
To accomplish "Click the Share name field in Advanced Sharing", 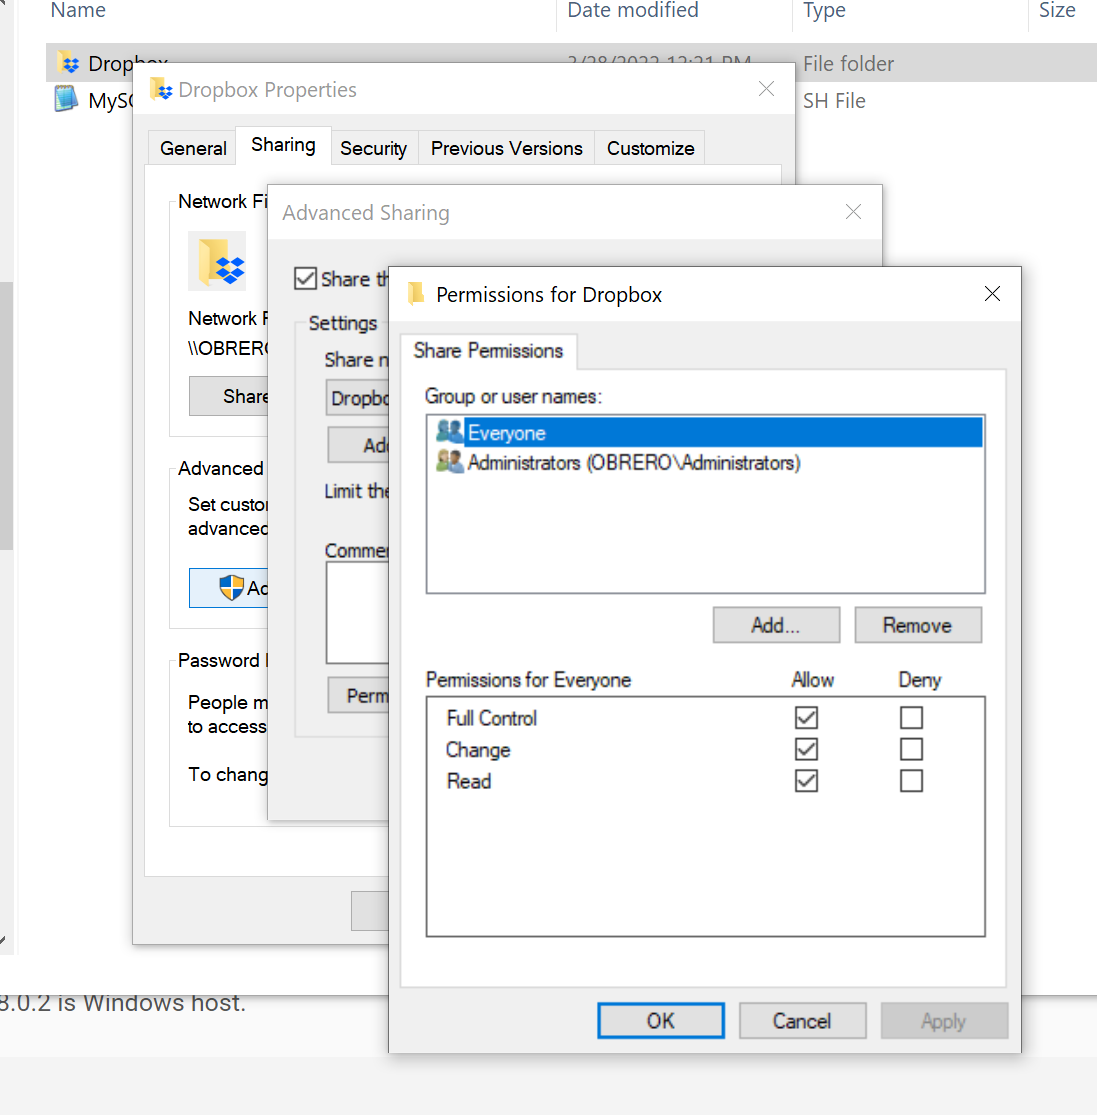I will coord(358,398).
